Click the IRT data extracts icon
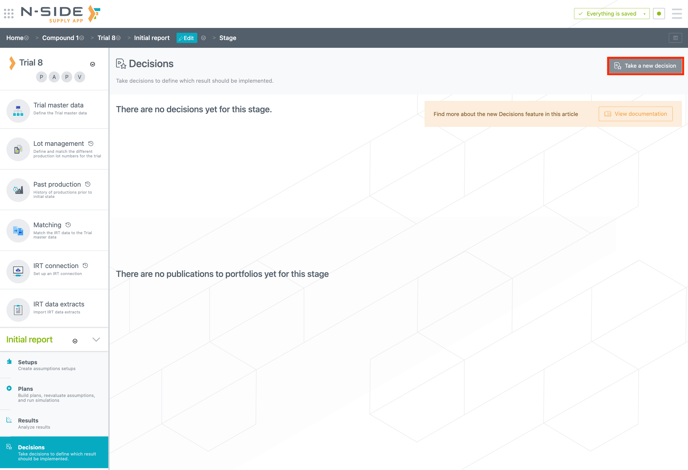 (18, 309)
